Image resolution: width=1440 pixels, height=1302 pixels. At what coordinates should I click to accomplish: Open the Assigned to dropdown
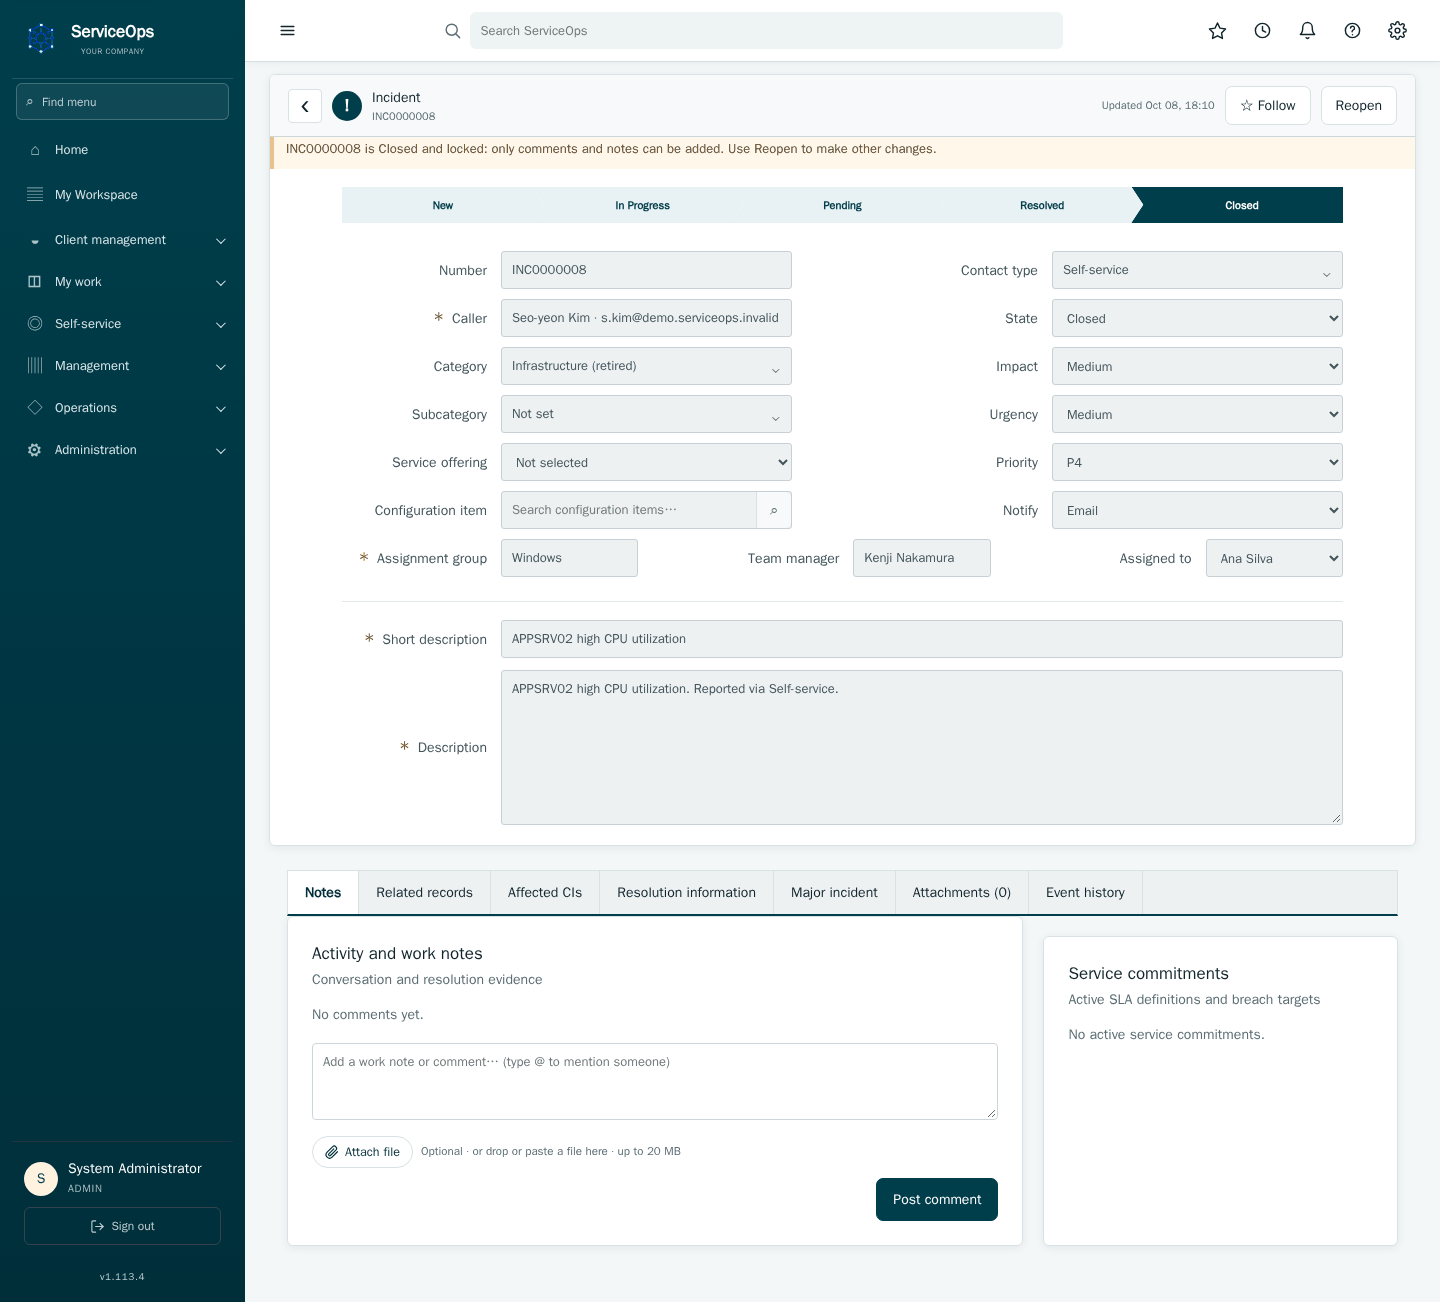pyautogui.click(x=1274, y=558)
